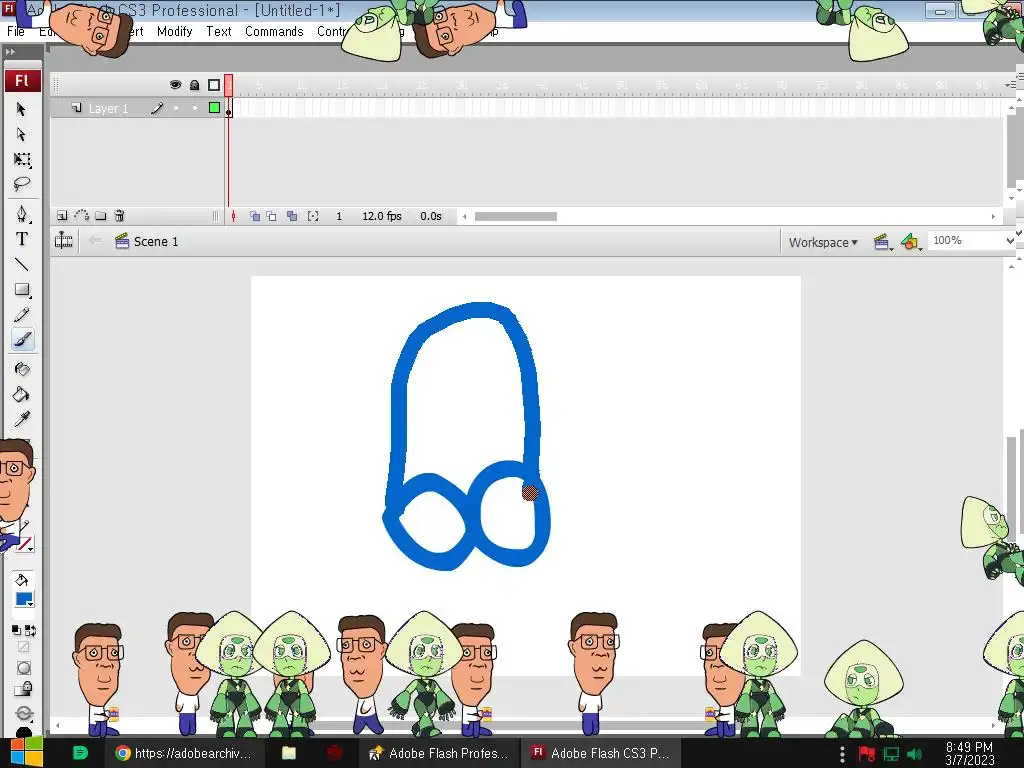Open the File menu
Screen dimensions: 1024x768
(16, 31)
